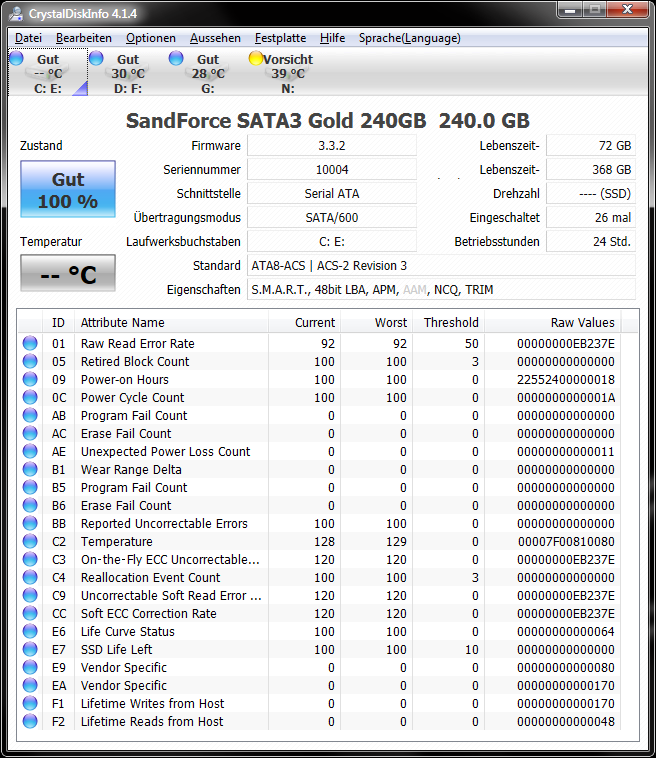Image resolution: width=657 pixels, height=758 pixels.
Task: Click status icon for Reallocation Event Count
Action: [30, 577]
